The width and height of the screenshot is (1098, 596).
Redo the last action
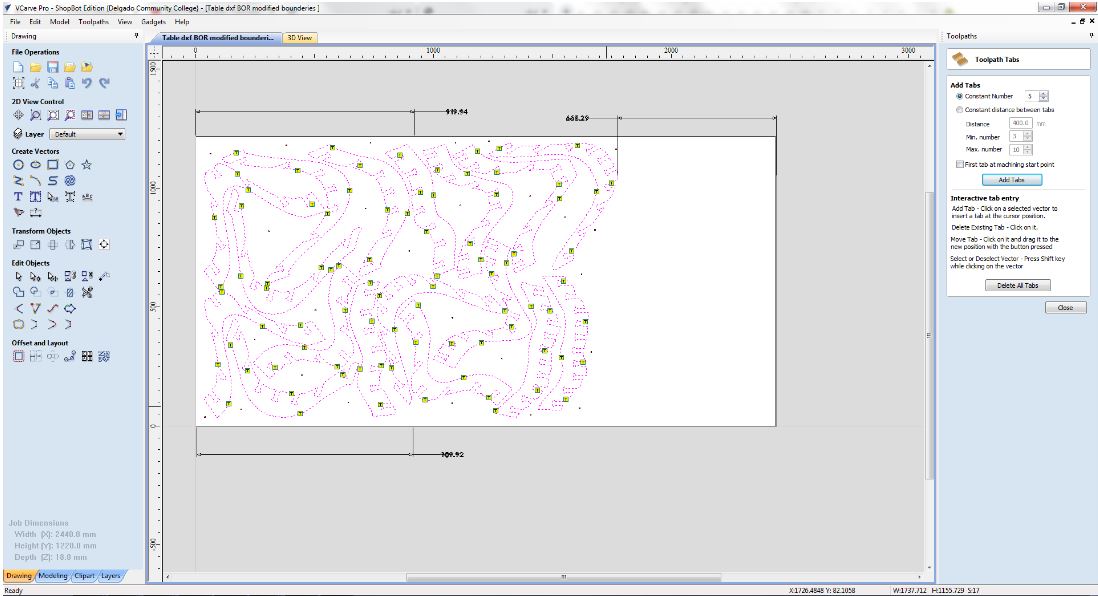(x=104, y=83)
